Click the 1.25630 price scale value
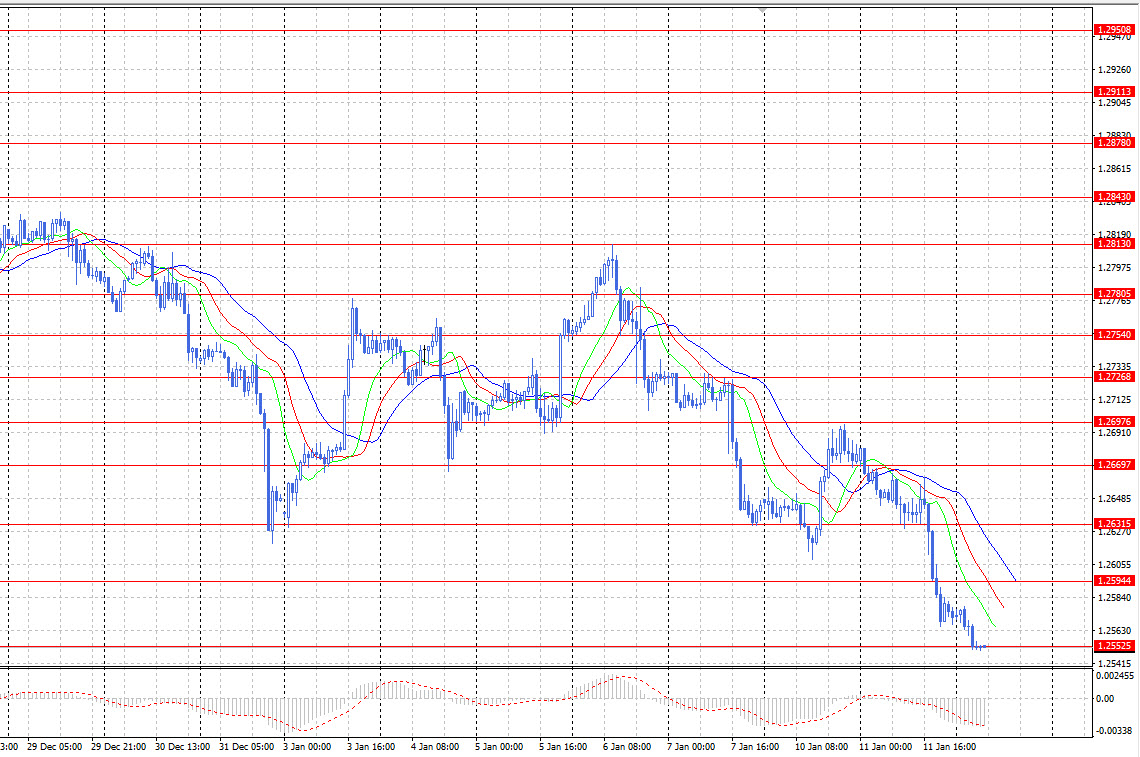This screenshot has width=1140, height=757. point(1115,630)
